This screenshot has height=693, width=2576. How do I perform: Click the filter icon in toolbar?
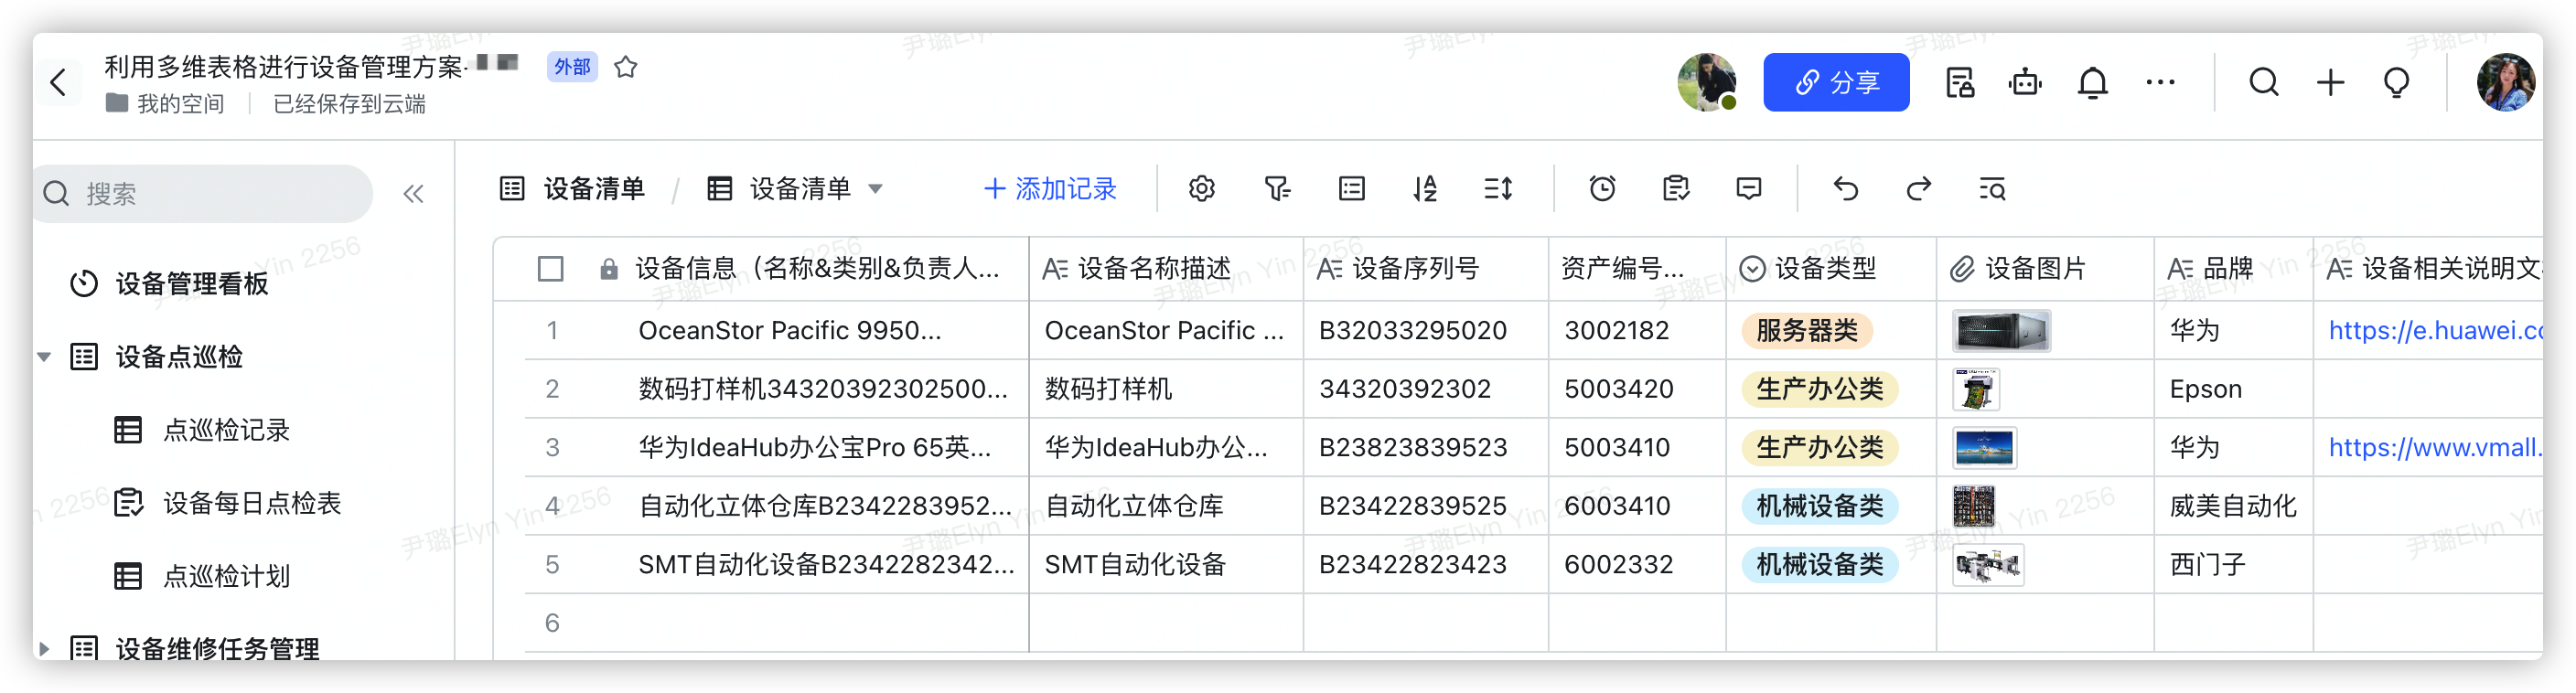pos(1277,188)
